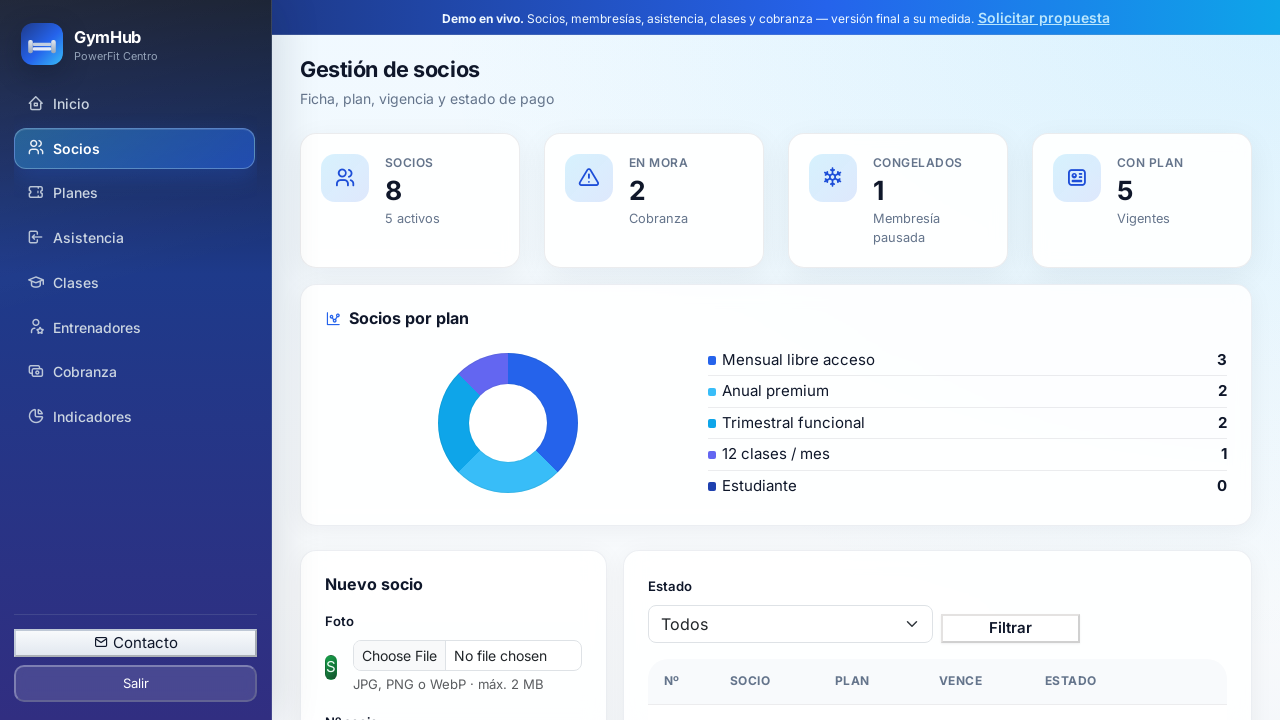Click the Inicio home icon

click(x=36, y=103)
